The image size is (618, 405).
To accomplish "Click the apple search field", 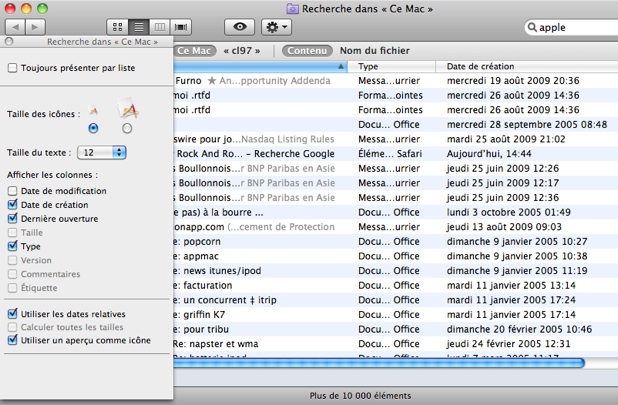I will [x=571, y=27].
